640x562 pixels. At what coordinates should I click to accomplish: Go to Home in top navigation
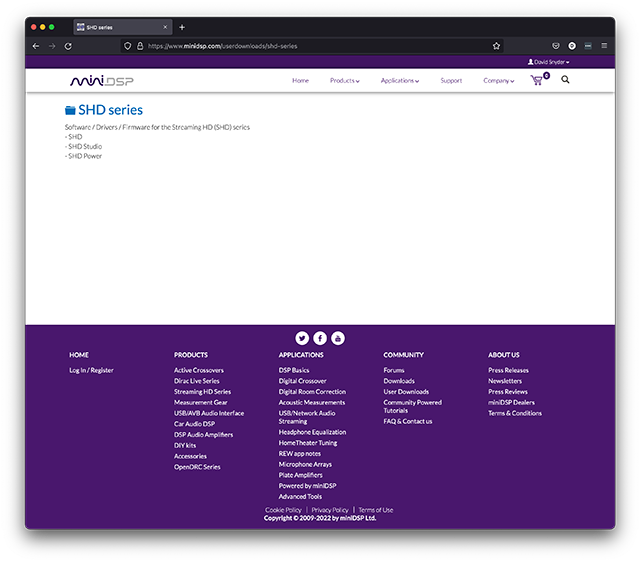click(300, 81)
